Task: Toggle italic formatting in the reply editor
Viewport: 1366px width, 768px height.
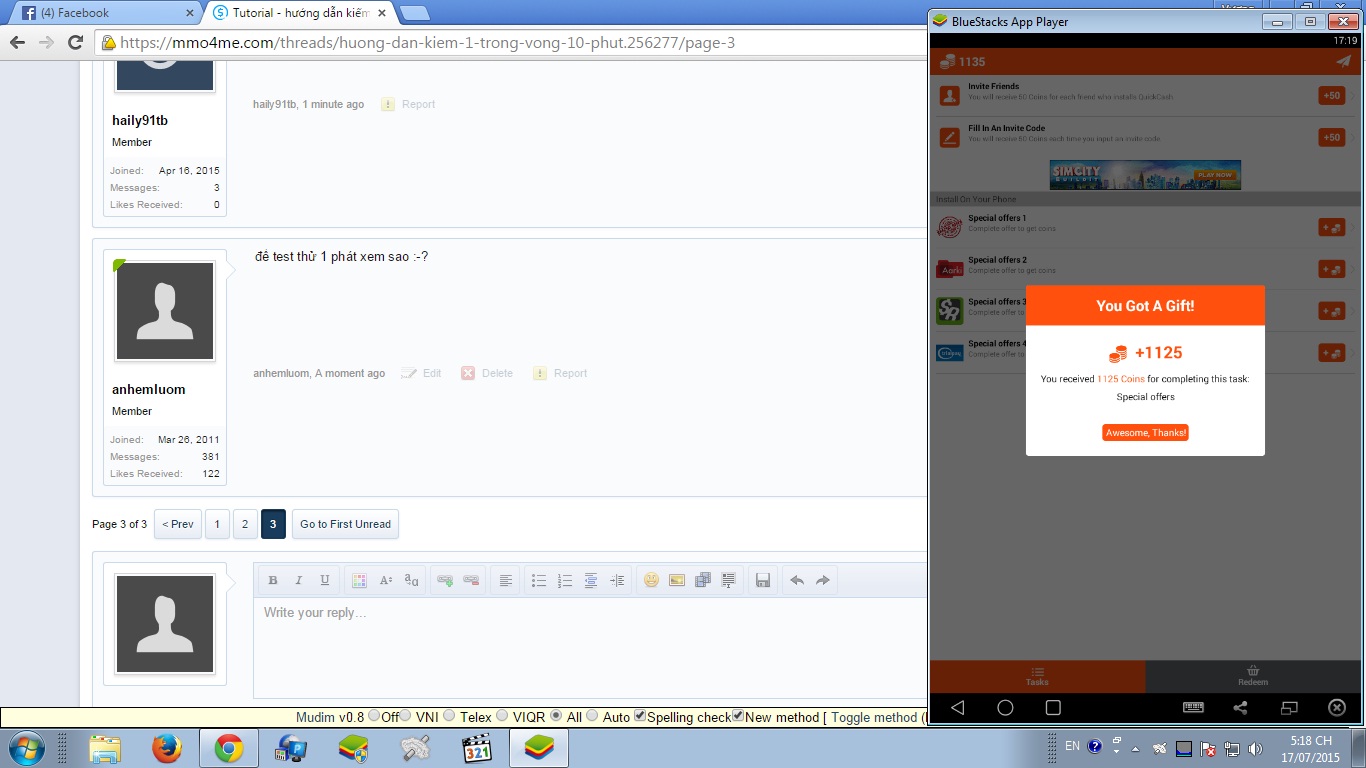Action: tap(298, 581)
